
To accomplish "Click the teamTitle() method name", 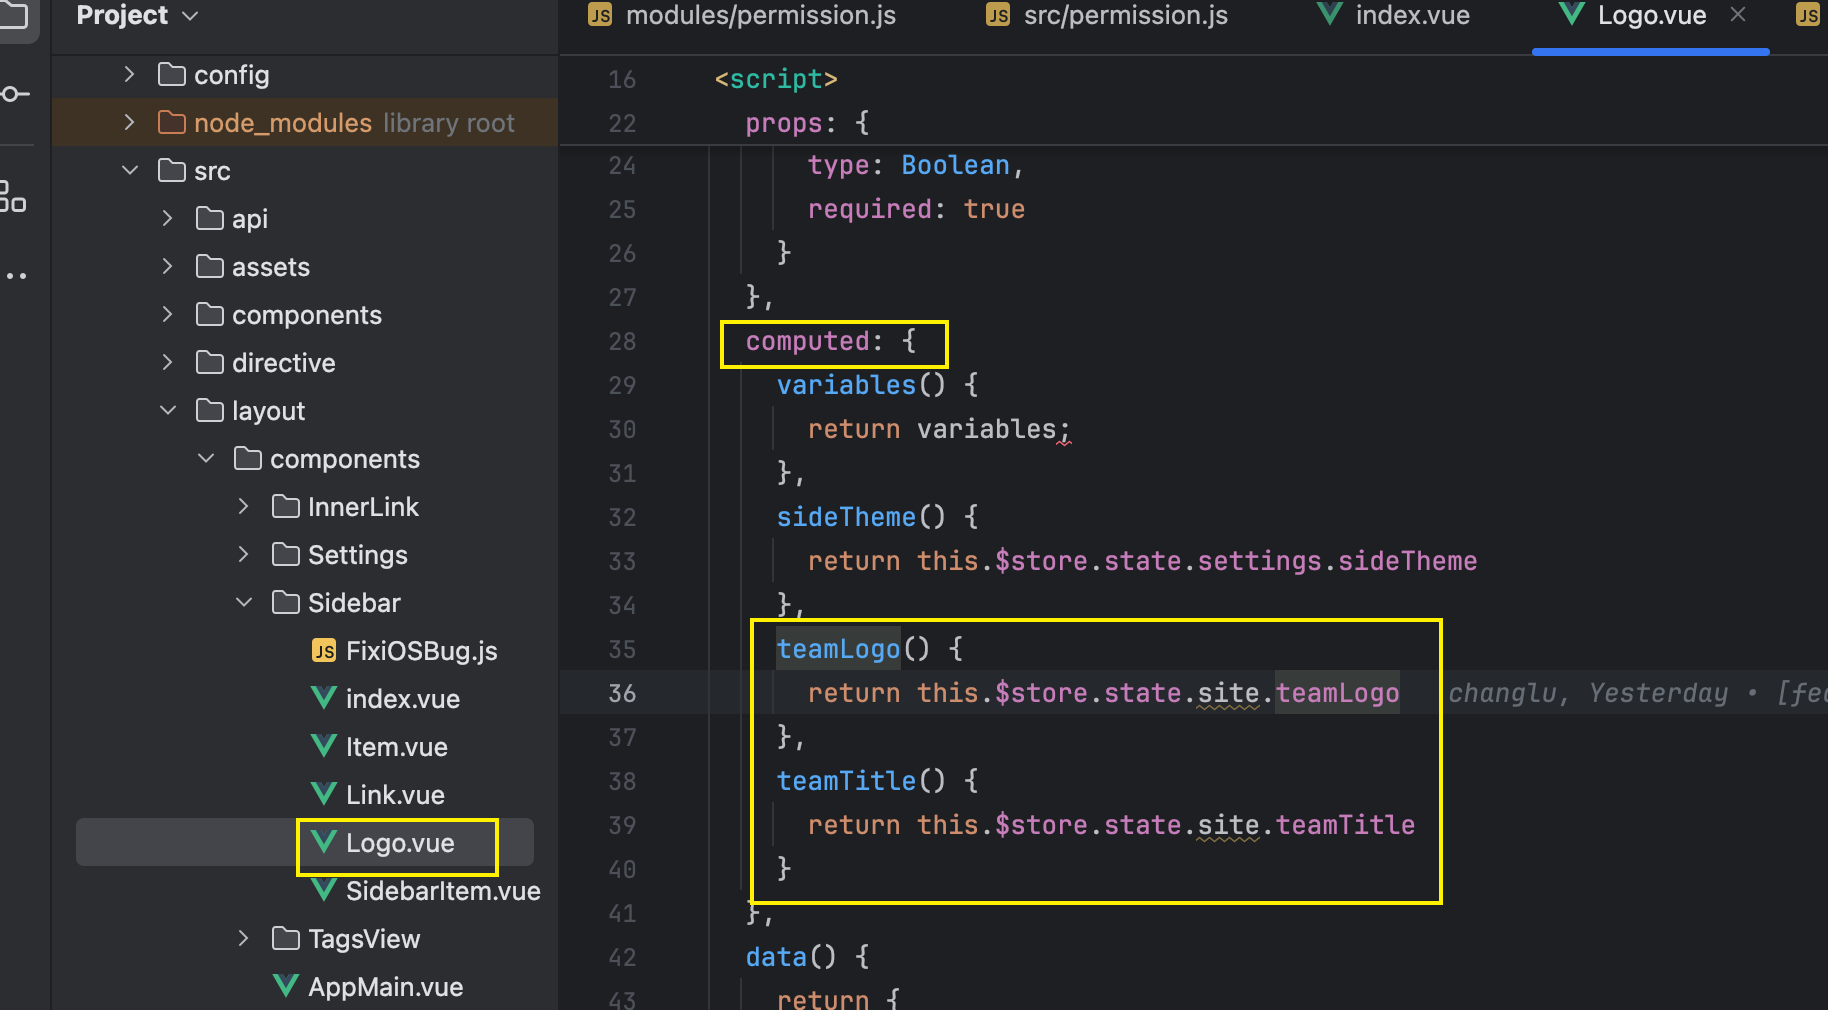I will click(x=846, y=781).
